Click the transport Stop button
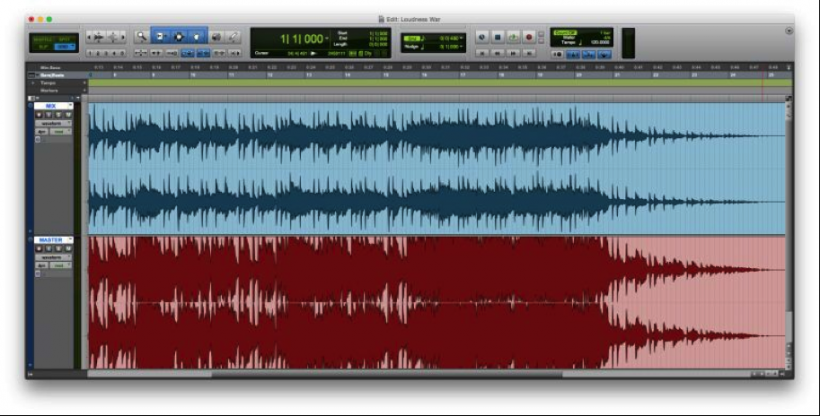 (497, 37)
